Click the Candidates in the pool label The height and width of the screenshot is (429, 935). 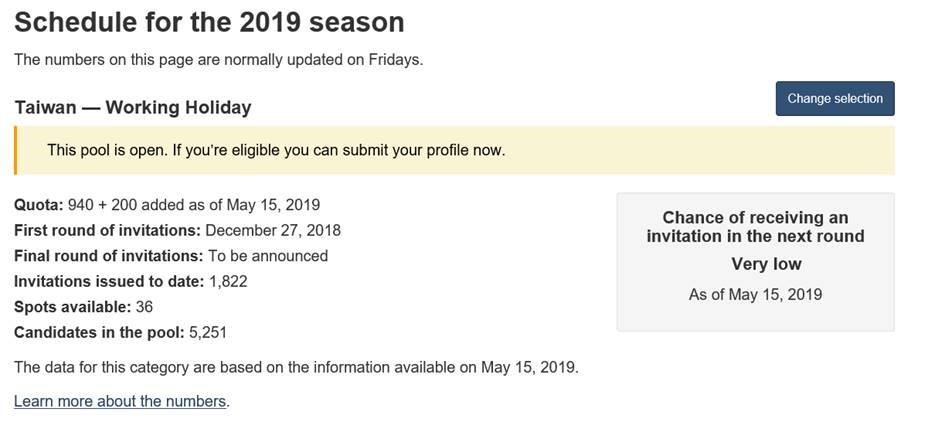[x=99, y=332]
